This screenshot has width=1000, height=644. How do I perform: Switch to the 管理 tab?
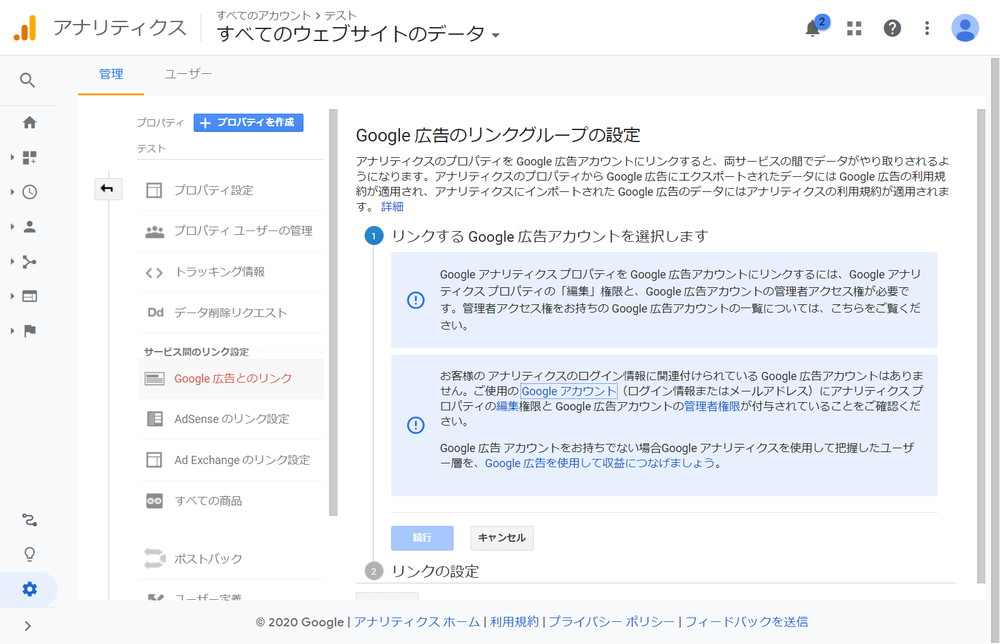(111, 75)
